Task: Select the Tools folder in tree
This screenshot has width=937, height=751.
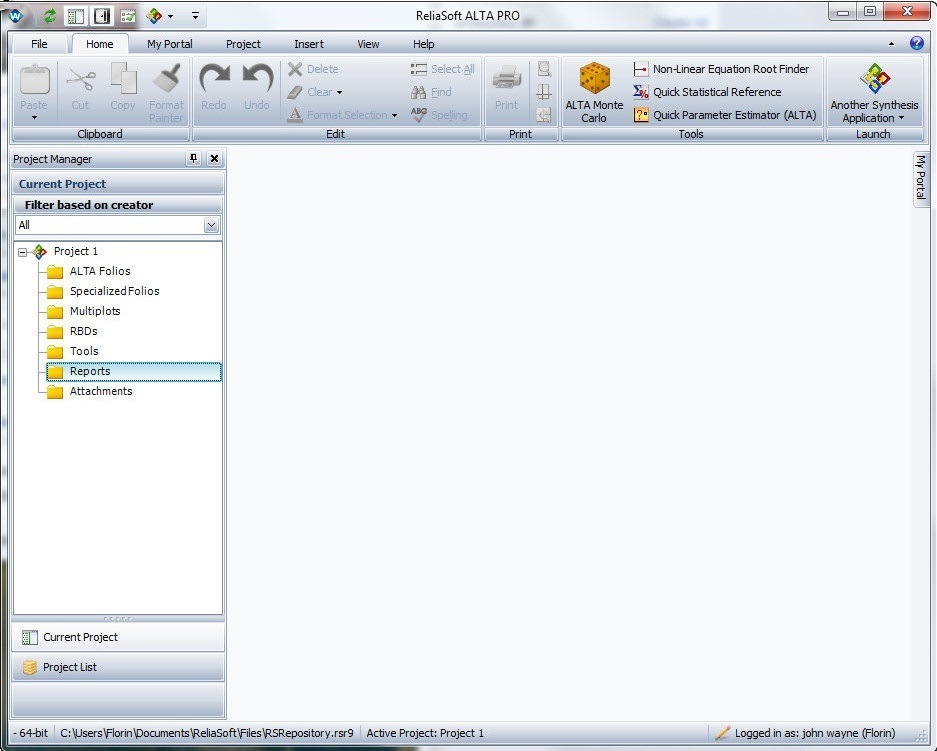Action: point(84,351)
